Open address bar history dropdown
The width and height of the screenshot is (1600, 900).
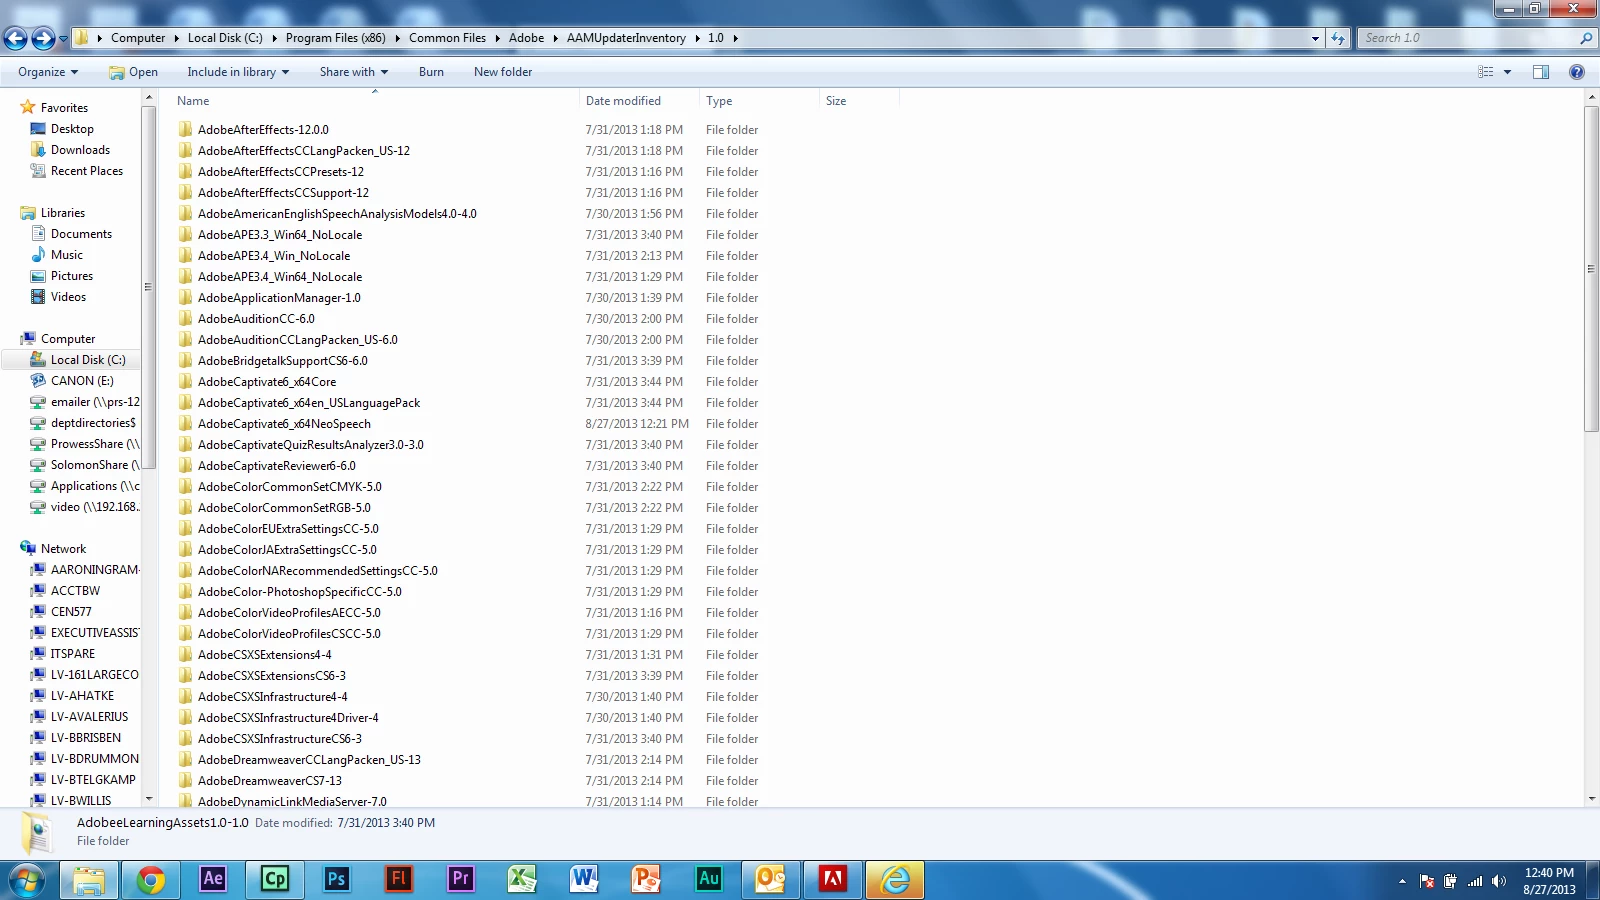click(1315, 38)
